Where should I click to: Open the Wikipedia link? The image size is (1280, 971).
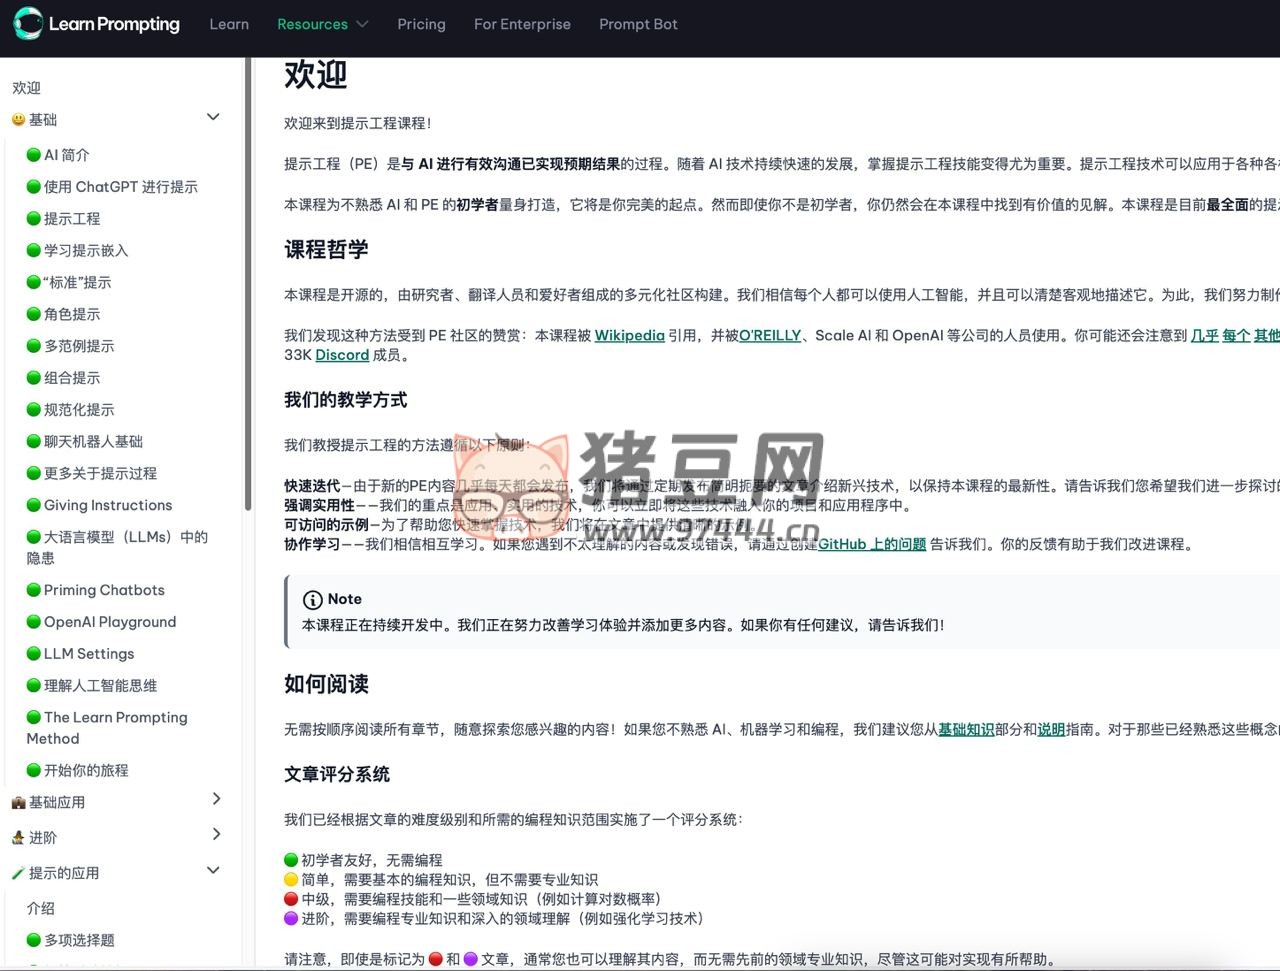click(629, 335)
